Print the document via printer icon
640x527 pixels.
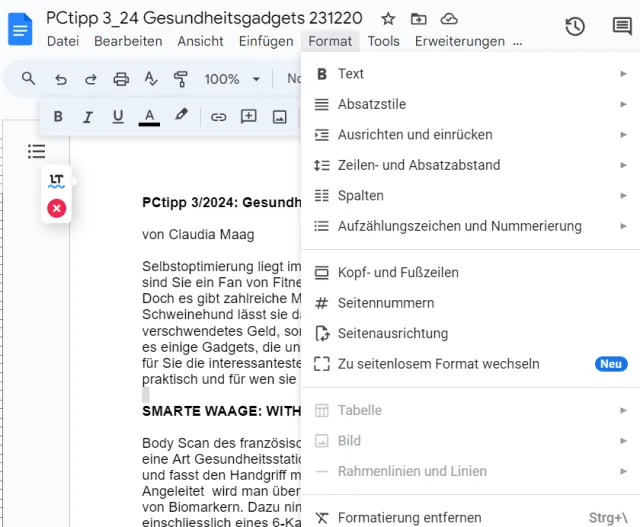121,79
